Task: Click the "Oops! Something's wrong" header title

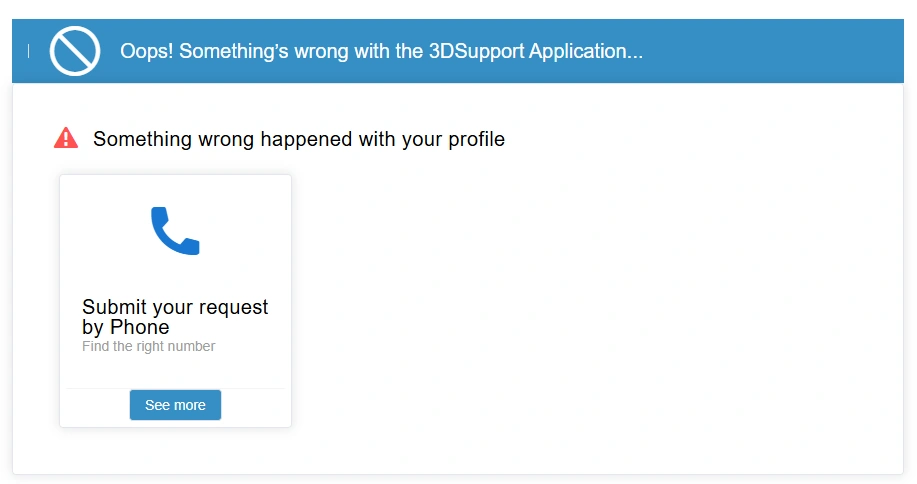Action: click(381, 51)
